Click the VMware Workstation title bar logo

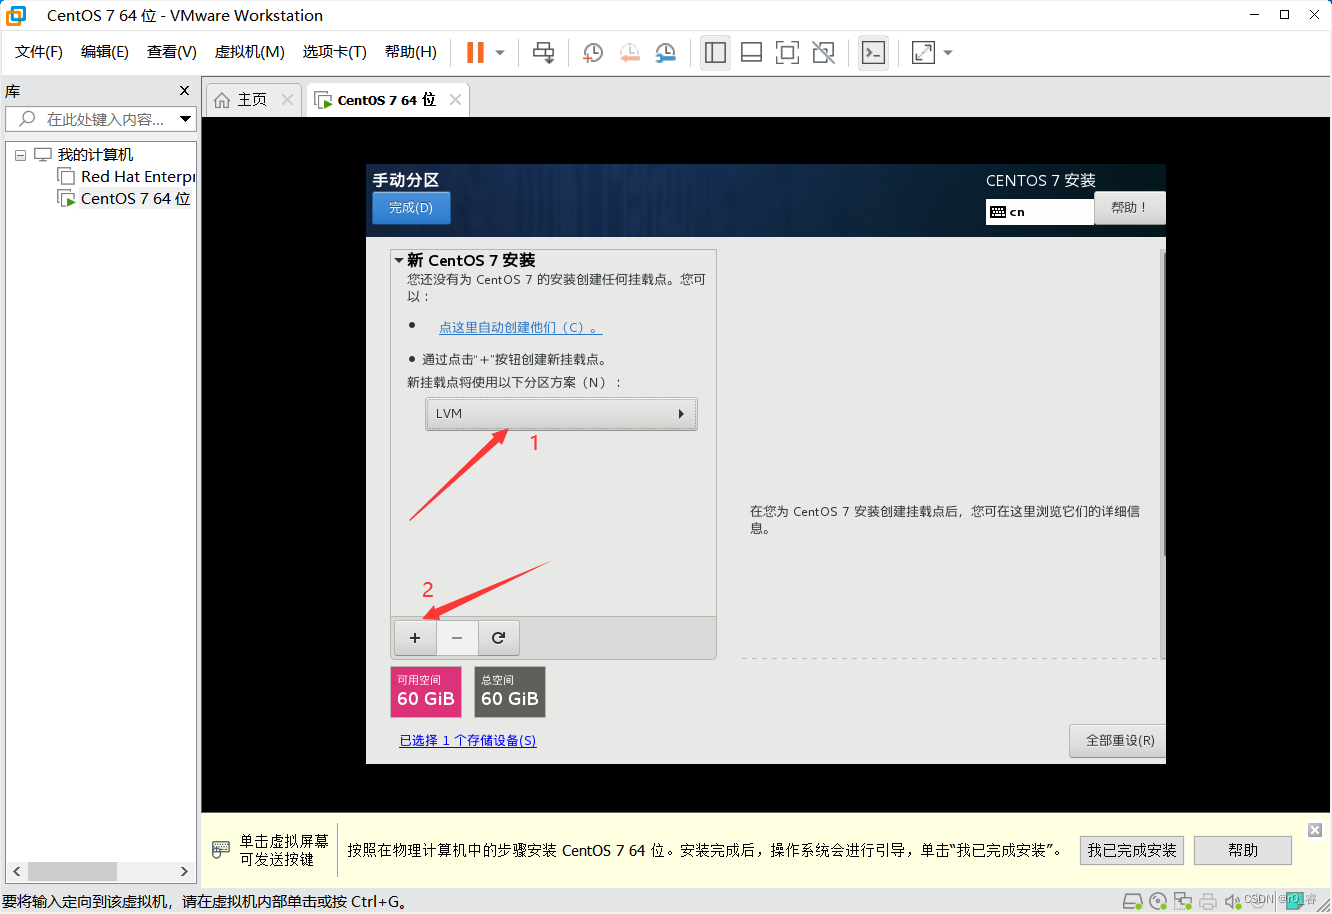(16, 16)
